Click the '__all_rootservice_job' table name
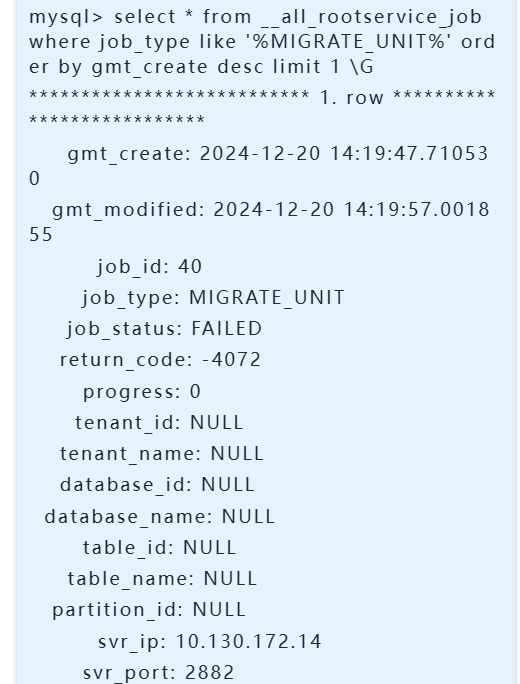Image resolution: width=520 pixels, height=684 pixels. point(373,17)
